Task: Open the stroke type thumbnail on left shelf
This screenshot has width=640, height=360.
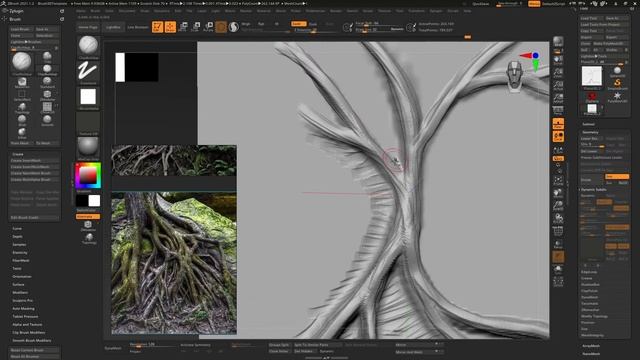Action: coord(88,72)
